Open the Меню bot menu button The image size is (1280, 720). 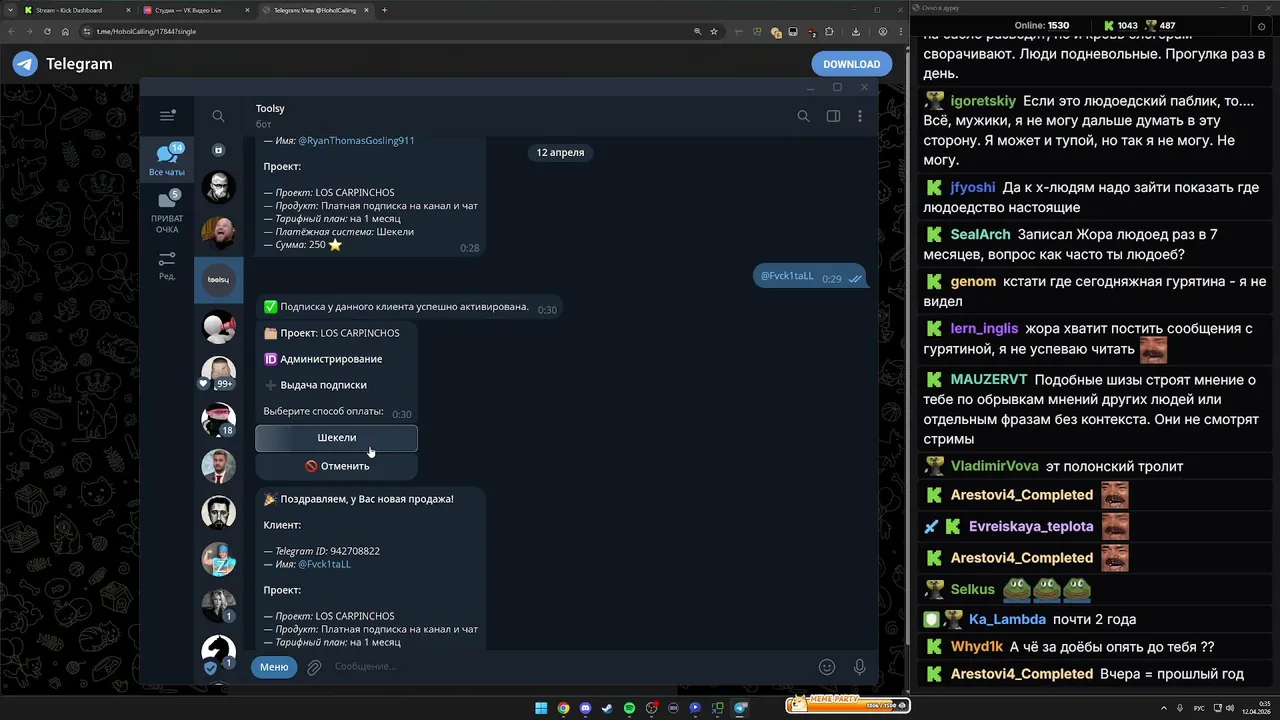tap(274, 667)
